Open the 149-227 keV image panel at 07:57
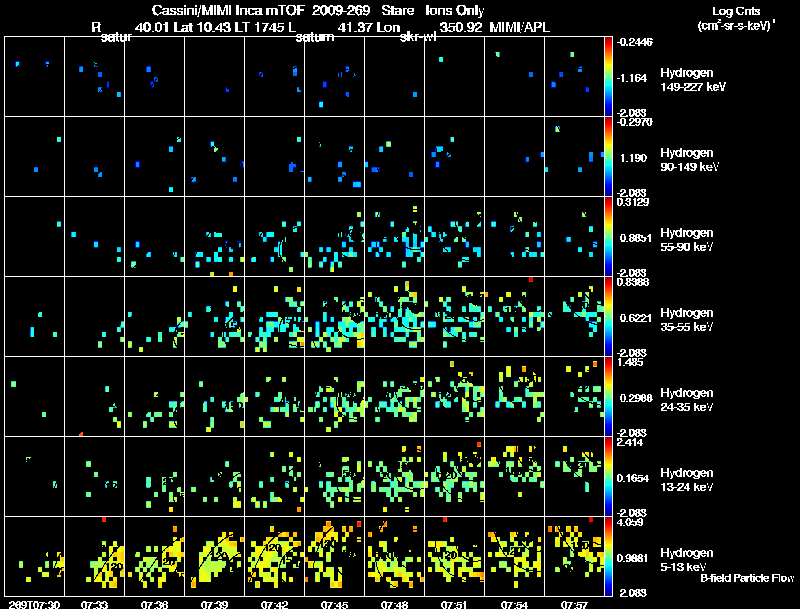800x609 pixels. tap(574, 76)
